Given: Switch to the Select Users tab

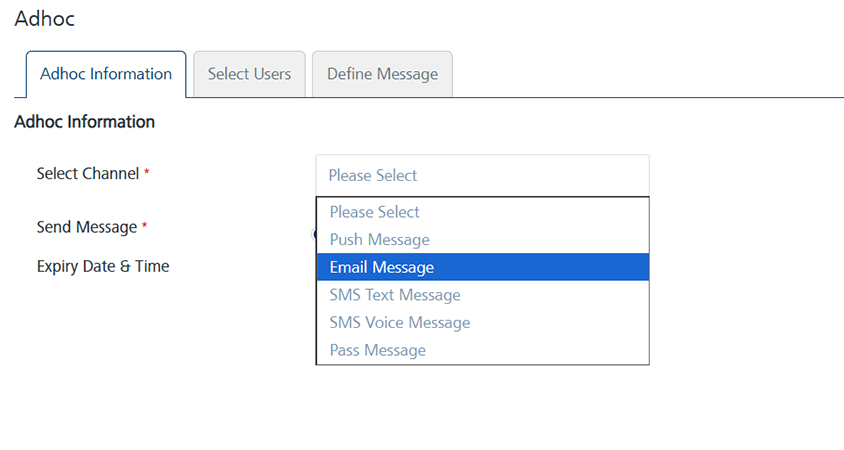Looking at the screenshot, I should [x=249, y=74].
